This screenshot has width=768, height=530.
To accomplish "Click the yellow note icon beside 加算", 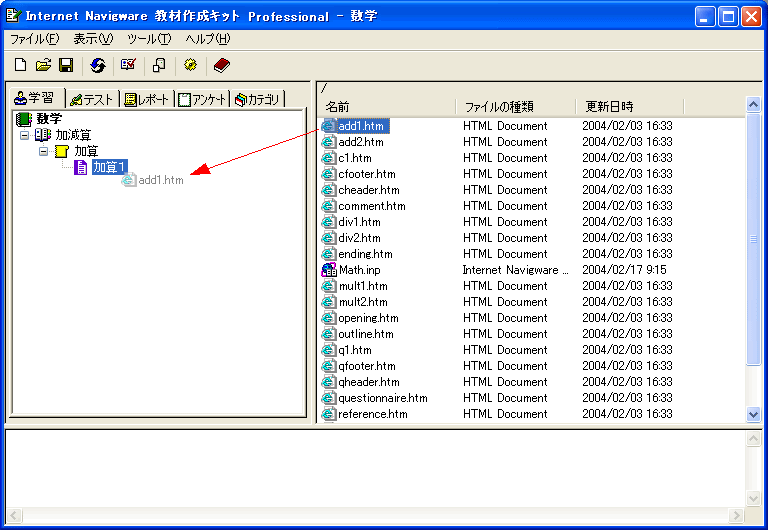I will (62, 151).
